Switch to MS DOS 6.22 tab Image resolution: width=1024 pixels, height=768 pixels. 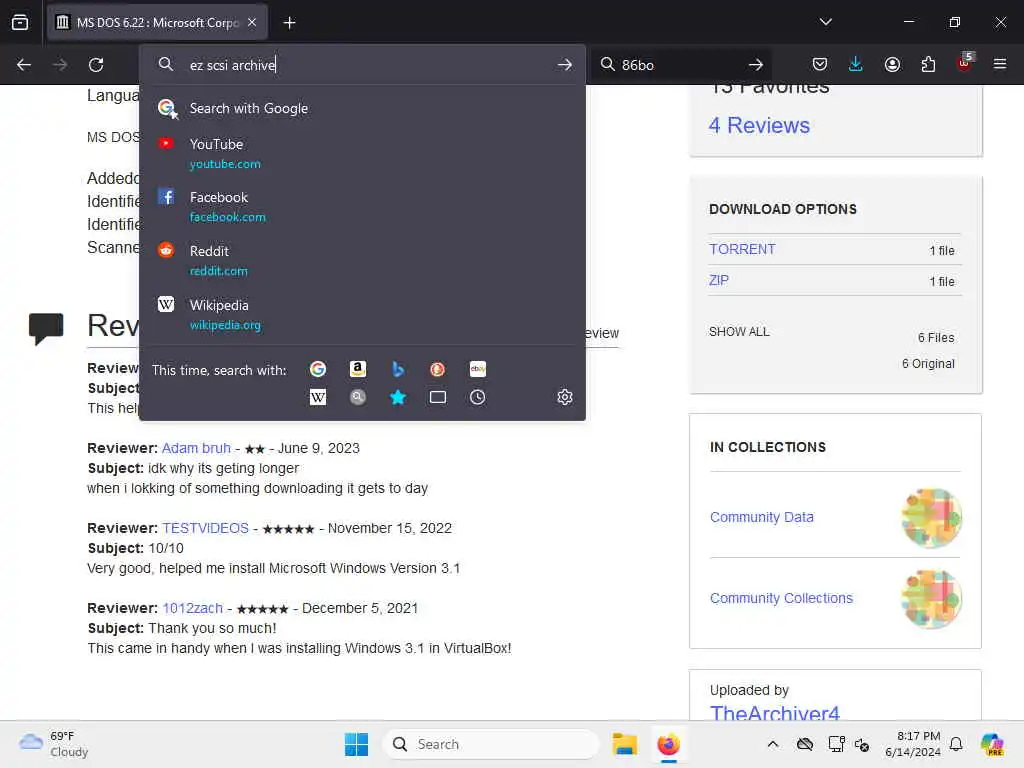point(157,22)
